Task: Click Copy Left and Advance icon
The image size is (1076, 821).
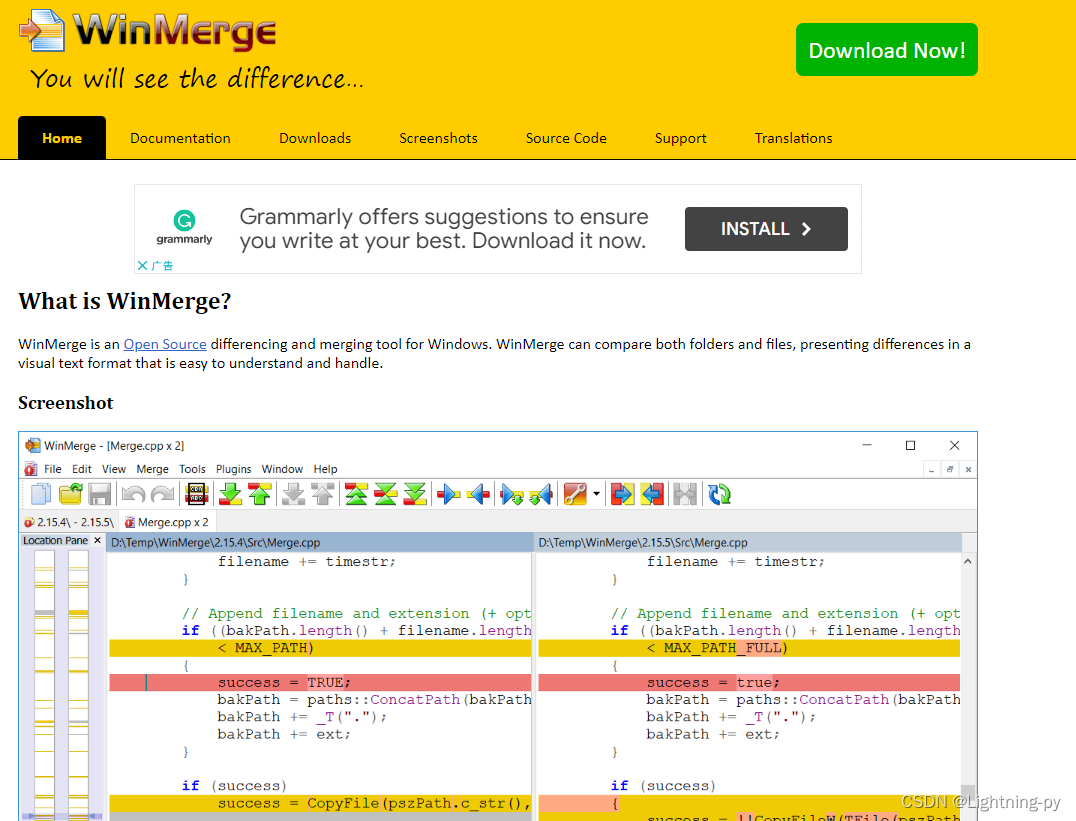Action: click(541, 494)
